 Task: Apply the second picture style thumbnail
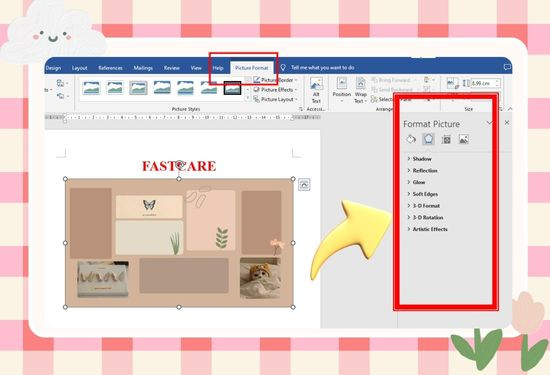coord(115,88)
